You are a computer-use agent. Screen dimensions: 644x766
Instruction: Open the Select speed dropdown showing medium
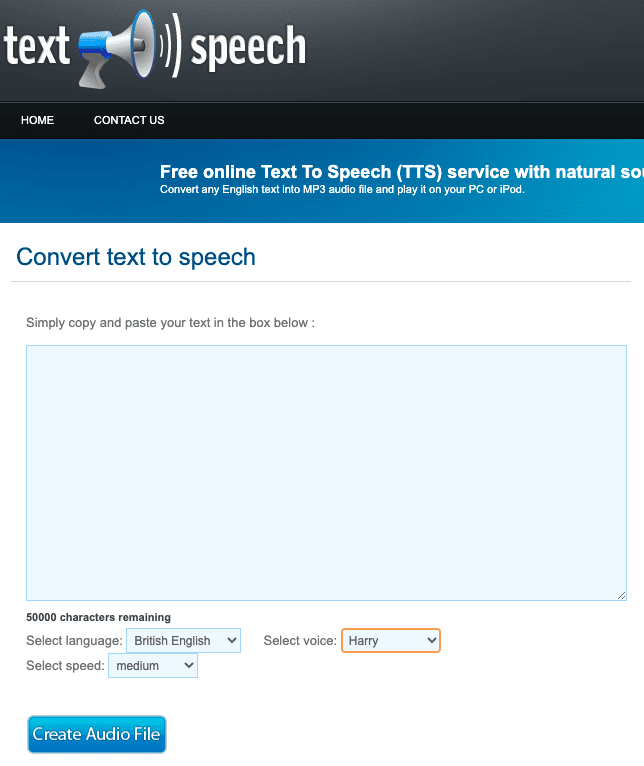pos(153,666)
